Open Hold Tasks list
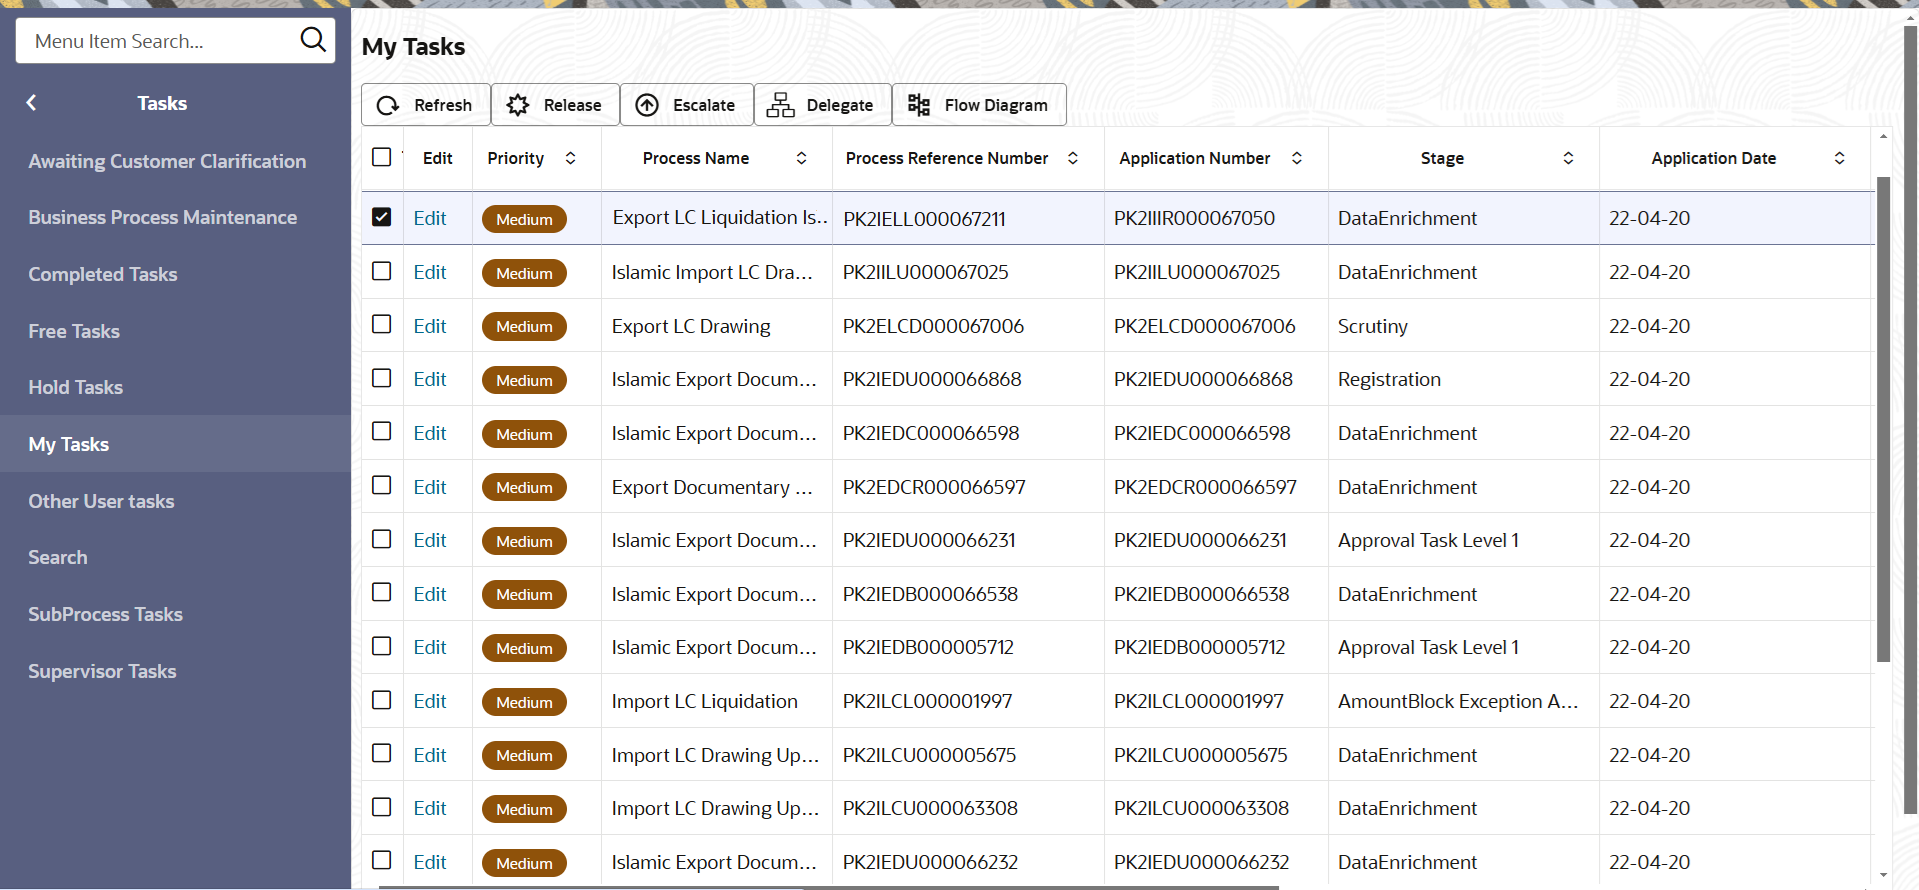 [75, 387]
